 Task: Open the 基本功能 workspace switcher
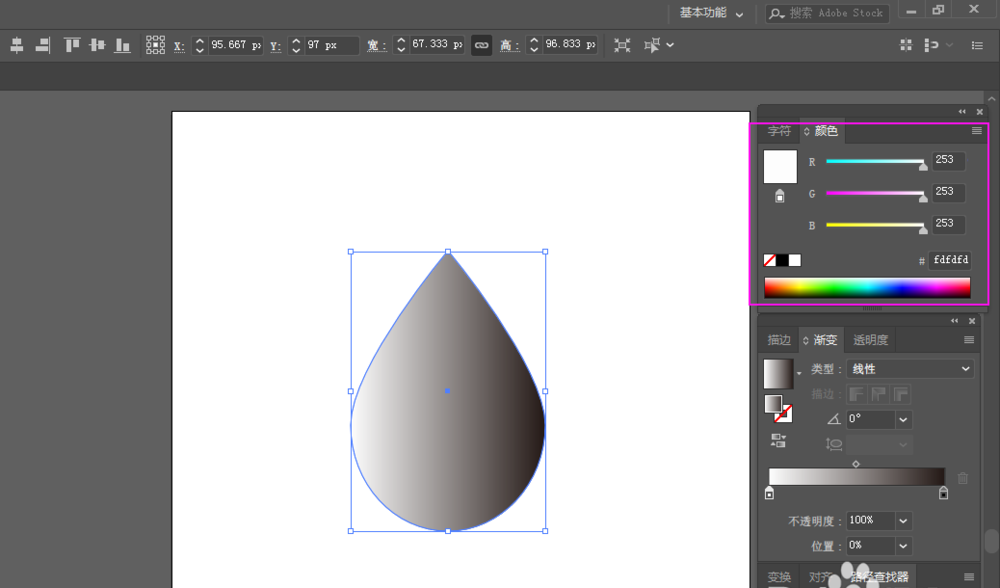711,13
